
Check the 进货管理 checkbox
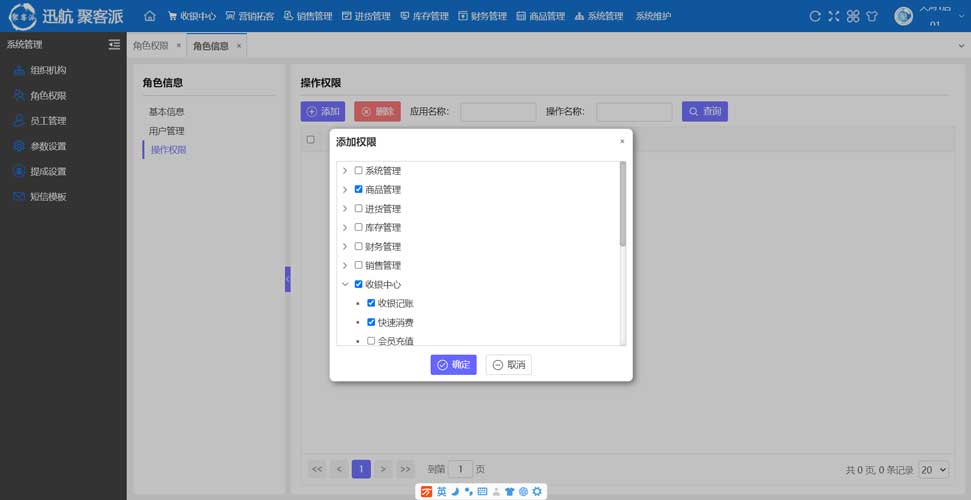coord(358,208)
